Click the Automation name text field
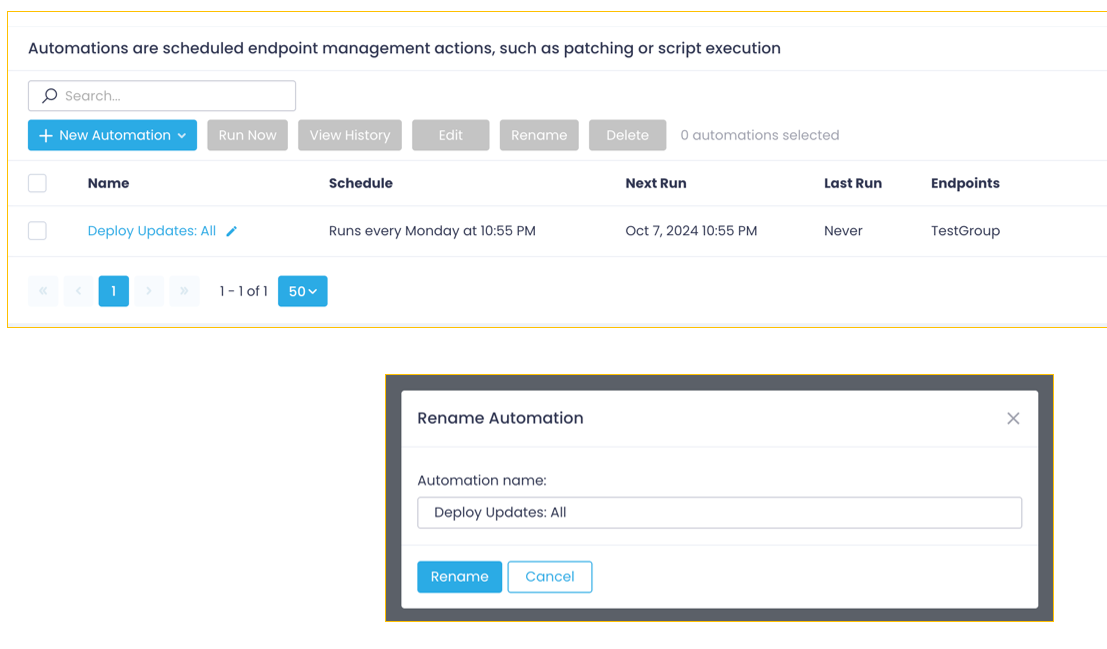The height and width of the screenshot is (649, 1107). pos(719,512)
